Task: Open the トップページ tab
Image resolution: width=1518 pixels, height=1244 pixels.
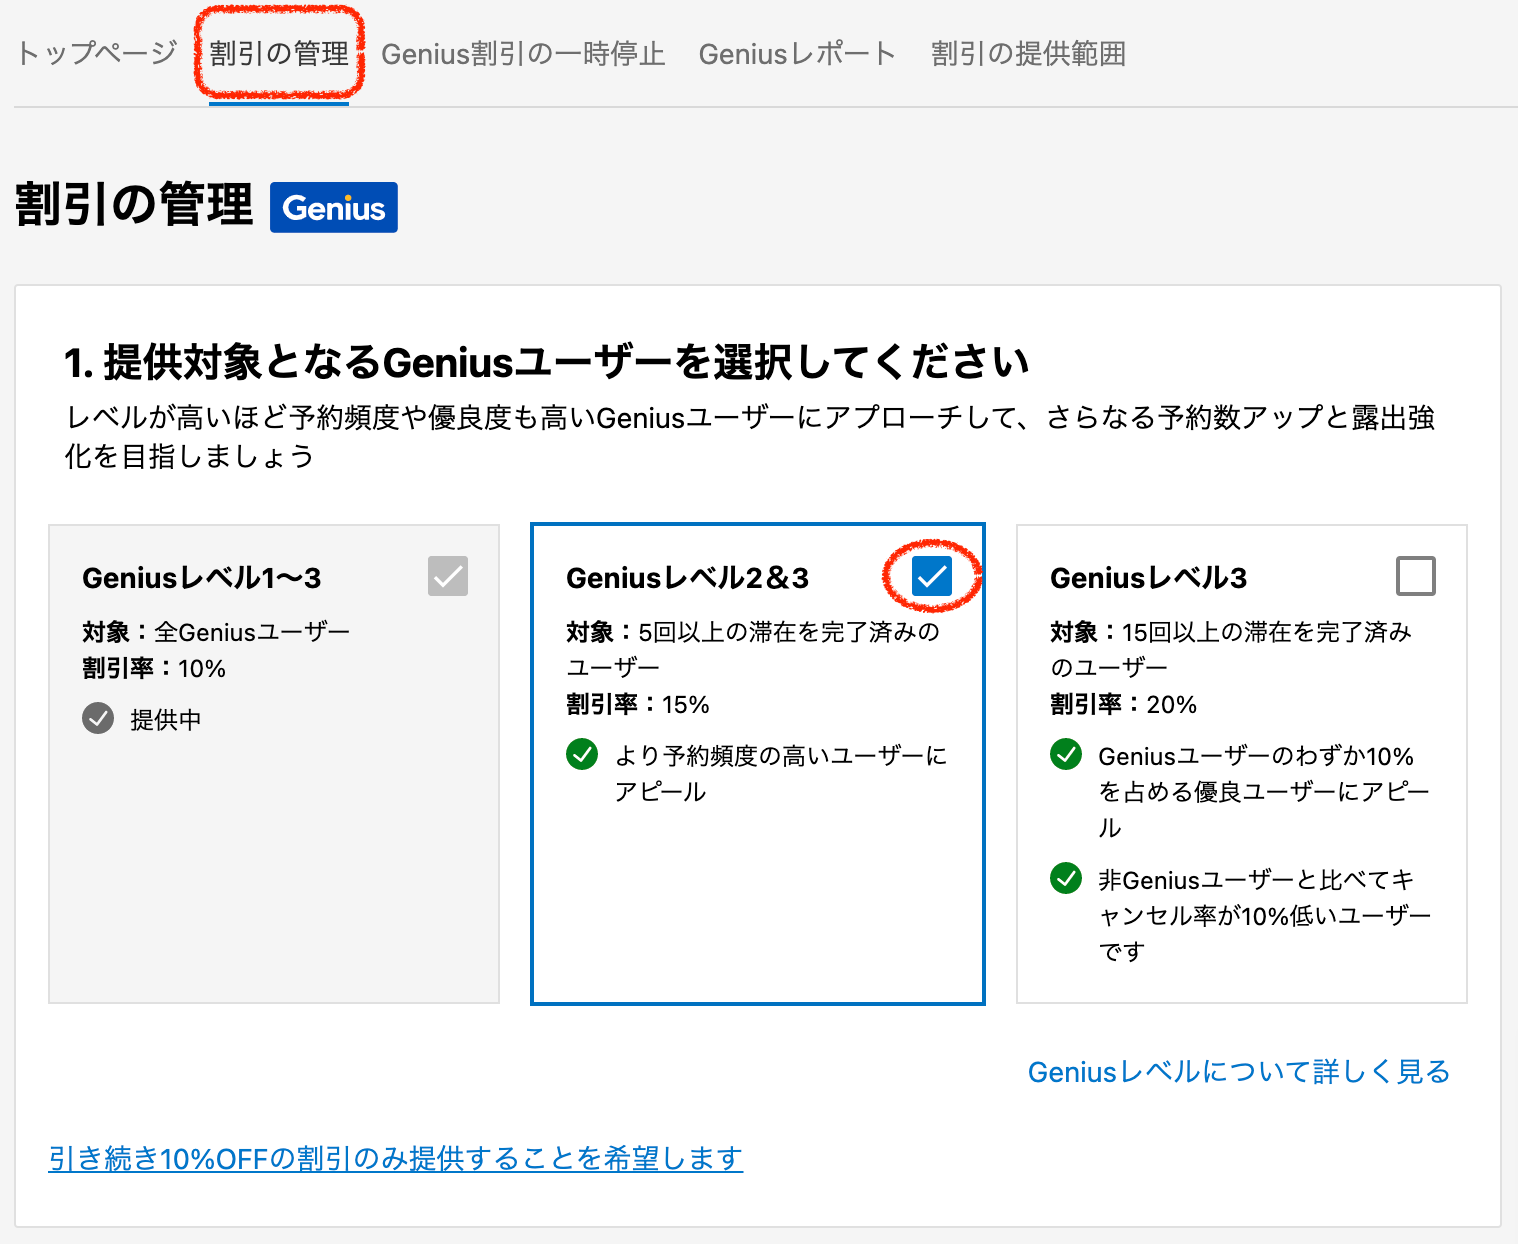Action: click(x=97, y=53)
